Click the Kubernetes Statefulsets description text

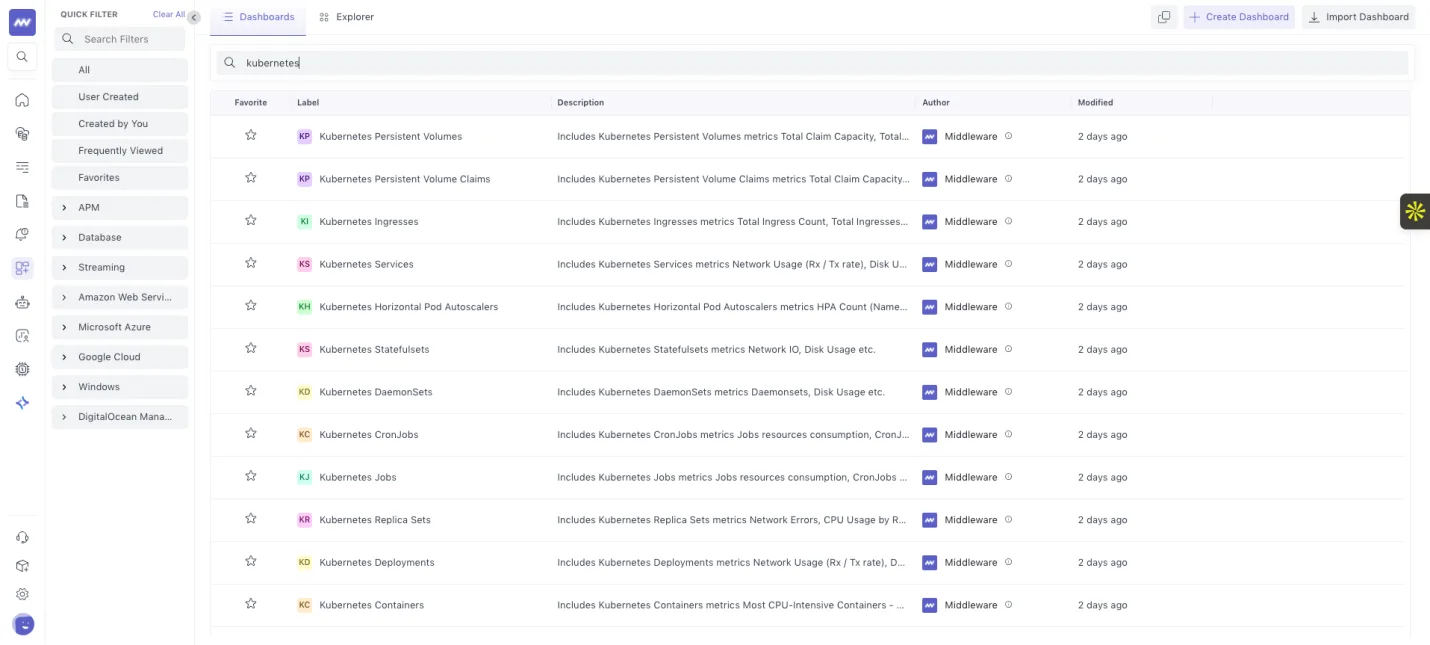pos(716,350)
